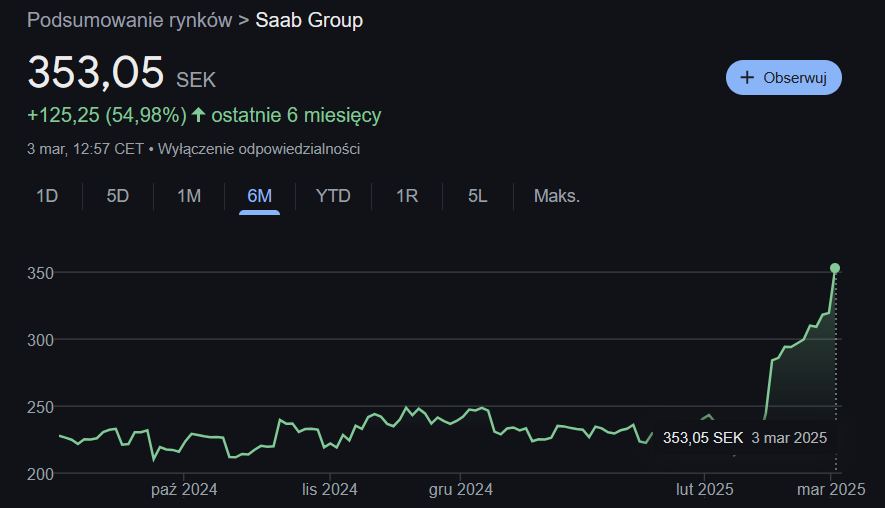Switch to the 5D time range
This screenshot has height=508, width=885.
tap(118, 196)
